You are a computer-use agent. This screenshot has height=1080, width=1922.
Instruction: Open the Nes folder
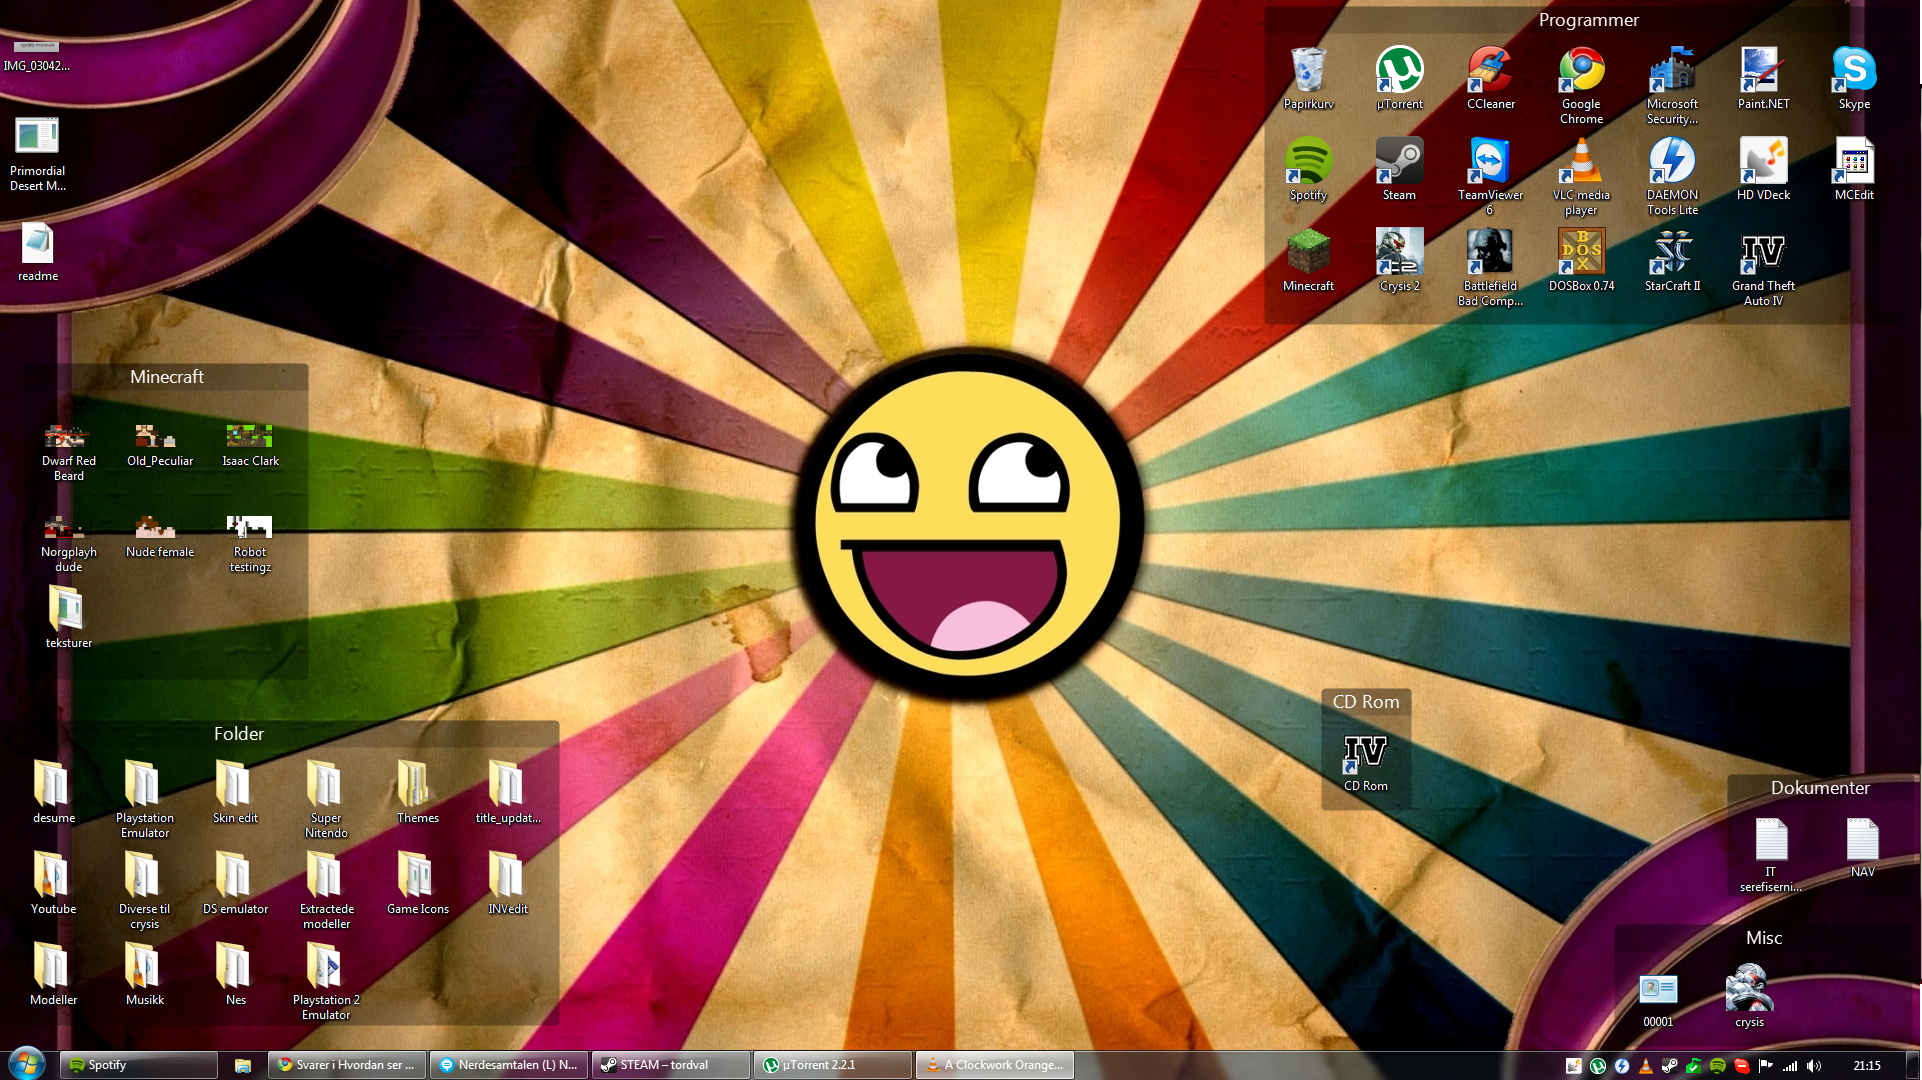pyautogui.click(x=235, y=974)
